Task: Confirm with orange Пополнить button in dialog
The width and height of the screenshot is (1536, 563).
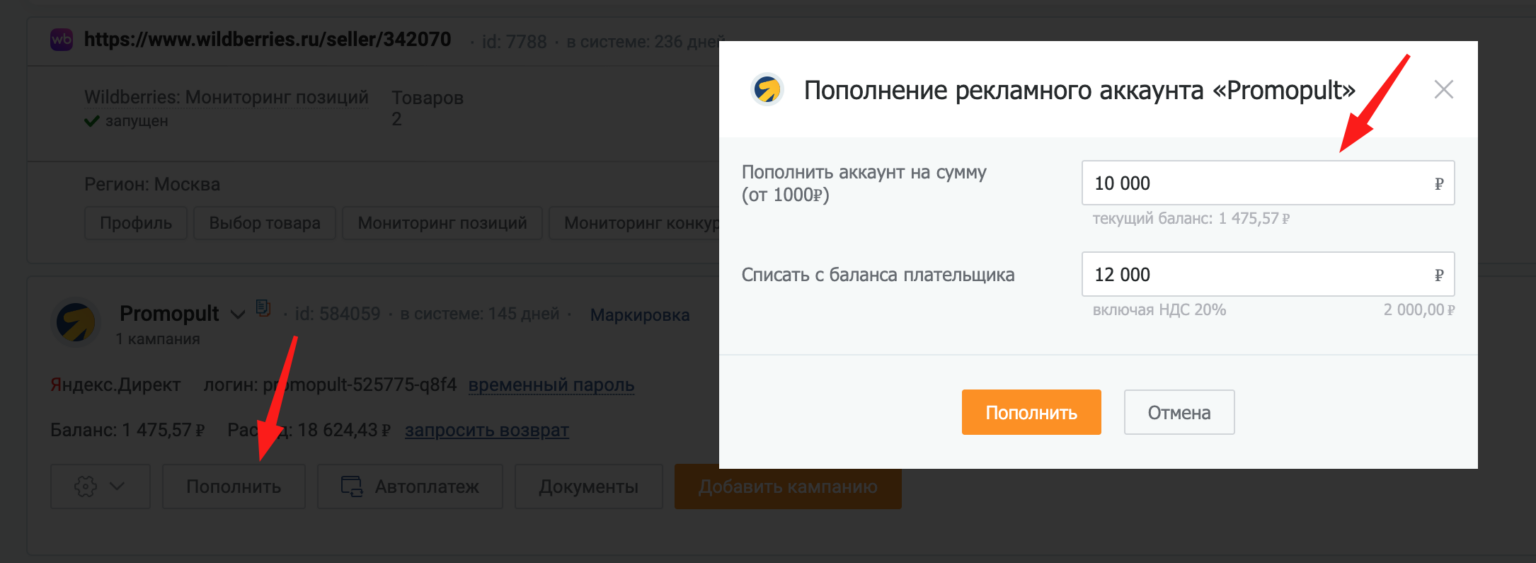Action: point(1031,412)
